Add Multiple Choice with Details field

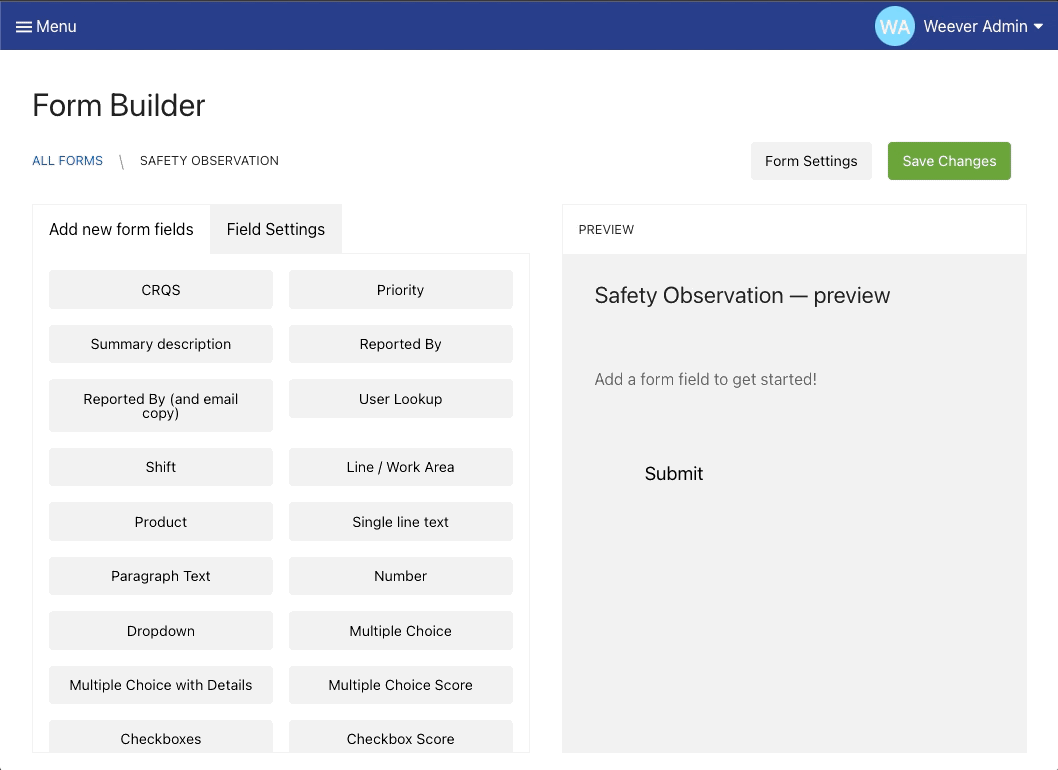pyautogui.click(x=161, y=685)
